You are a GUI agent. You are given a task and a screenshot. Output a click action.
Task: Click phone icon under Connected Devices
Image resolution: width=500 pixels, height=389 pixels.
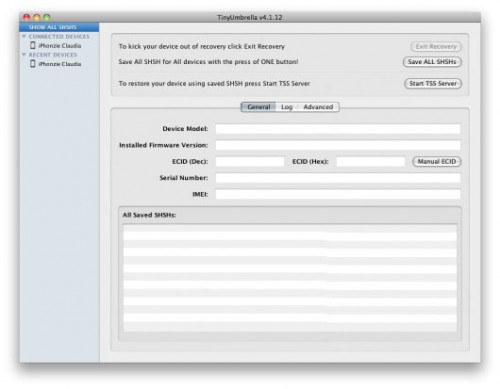33,45
